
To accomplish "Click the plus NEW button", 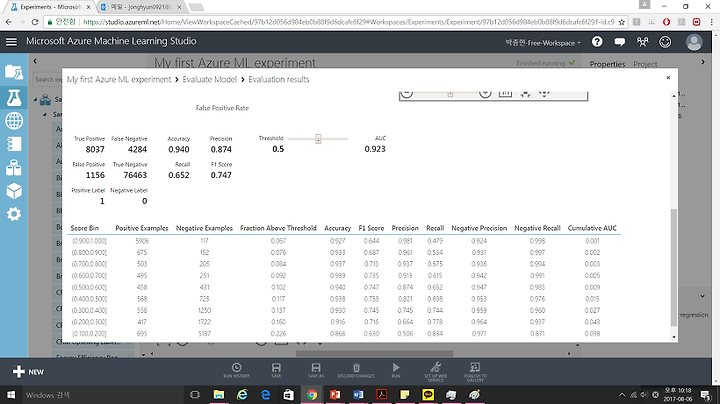I will click(28, 371).
